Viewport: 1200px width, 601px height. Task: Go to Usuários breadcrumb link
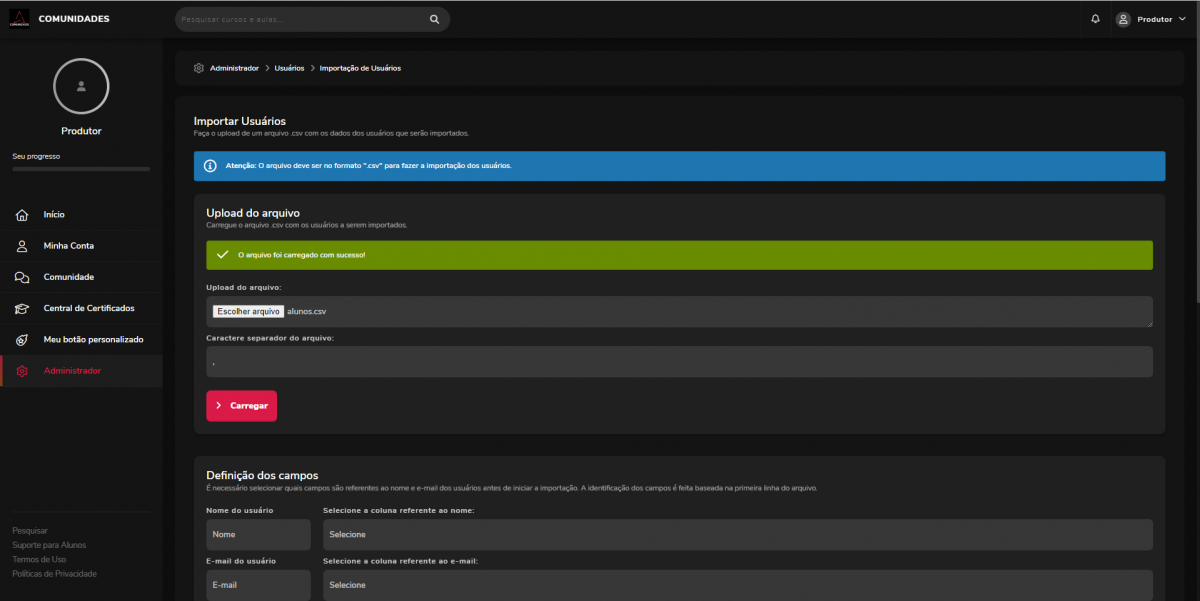(289, 68)
